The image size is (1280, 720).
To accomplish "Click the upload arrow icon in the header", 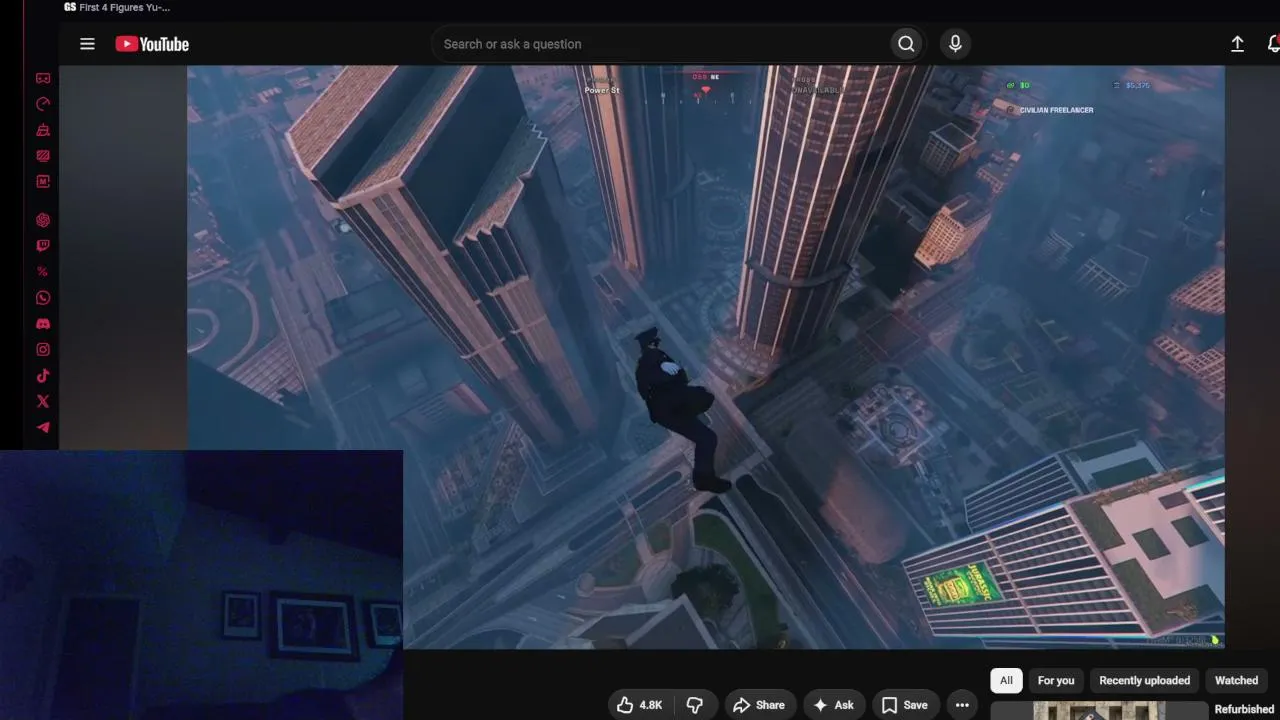I will [x=1237, y=44].
